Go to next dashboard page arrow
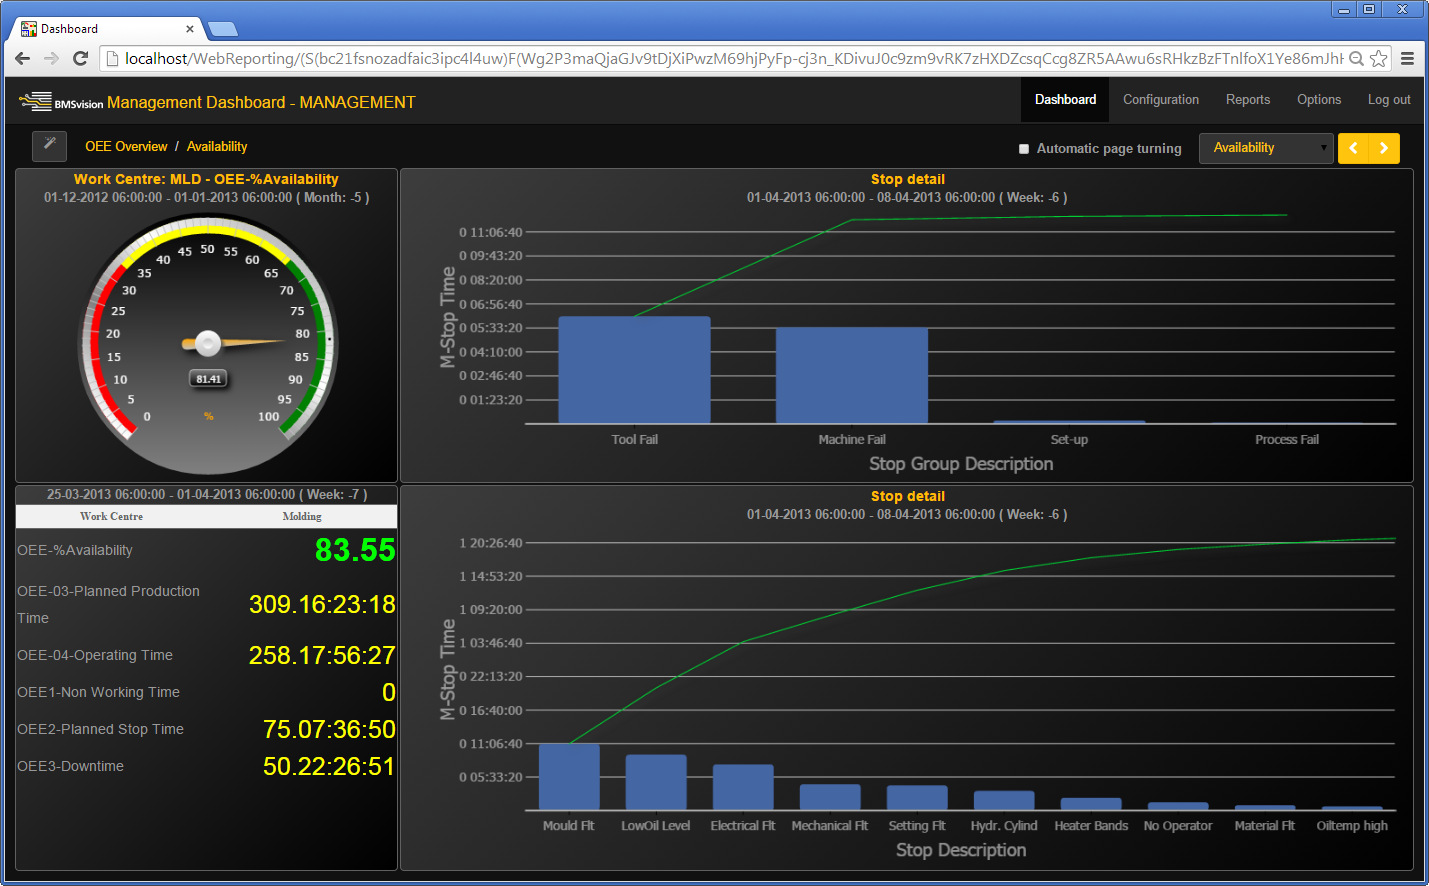Screen dimensions: 1429x886 click(x=1384, y=148)
